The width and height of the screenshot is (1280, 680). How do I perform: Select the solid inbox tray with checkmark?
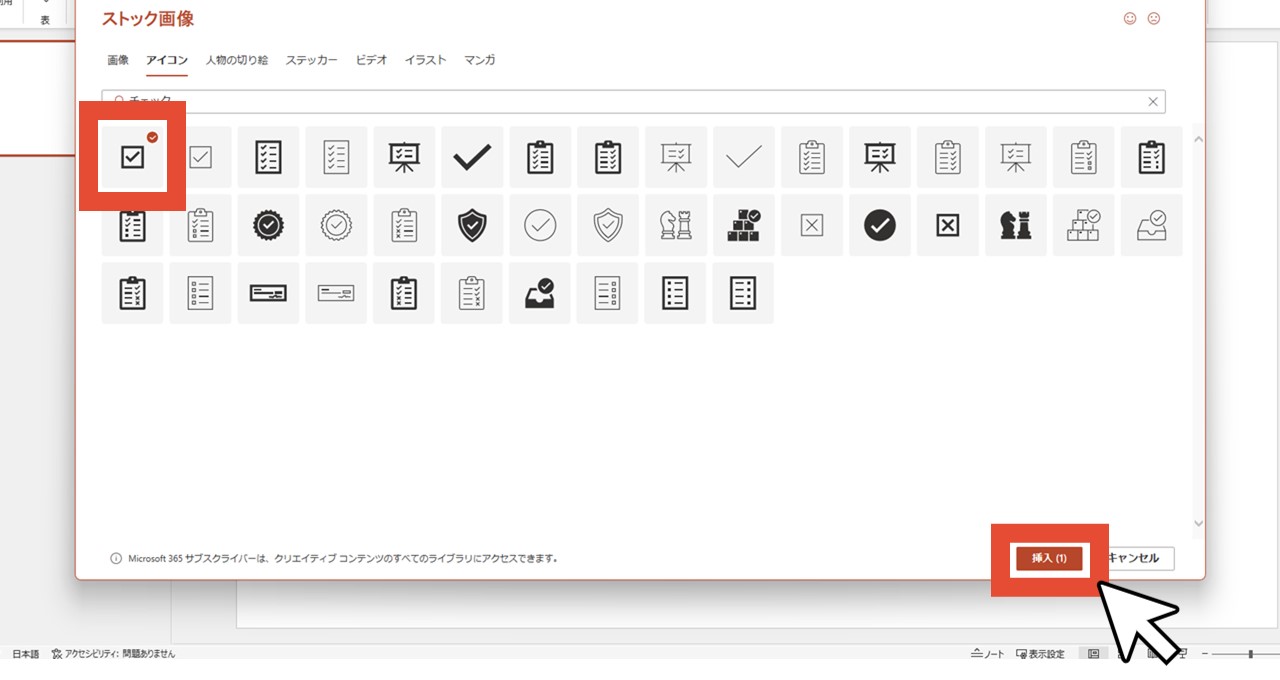point(540,293)
